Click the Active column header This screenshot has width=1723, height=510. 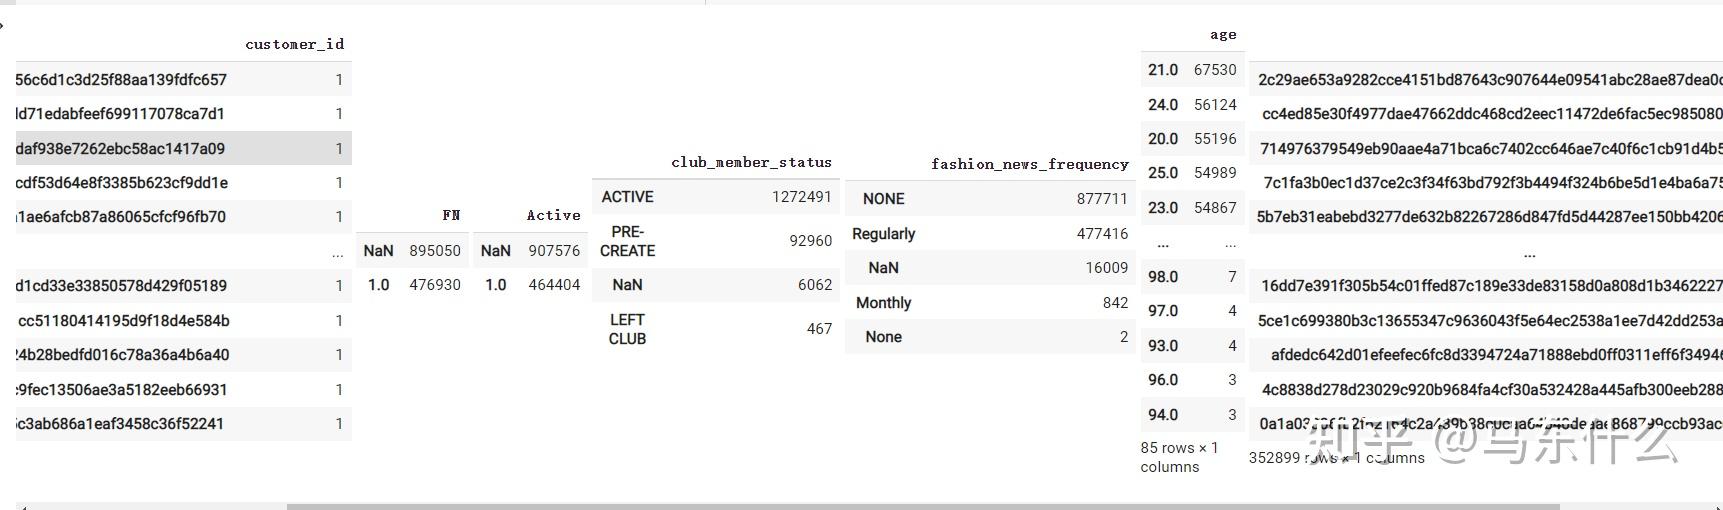click(x=553, y=215)
